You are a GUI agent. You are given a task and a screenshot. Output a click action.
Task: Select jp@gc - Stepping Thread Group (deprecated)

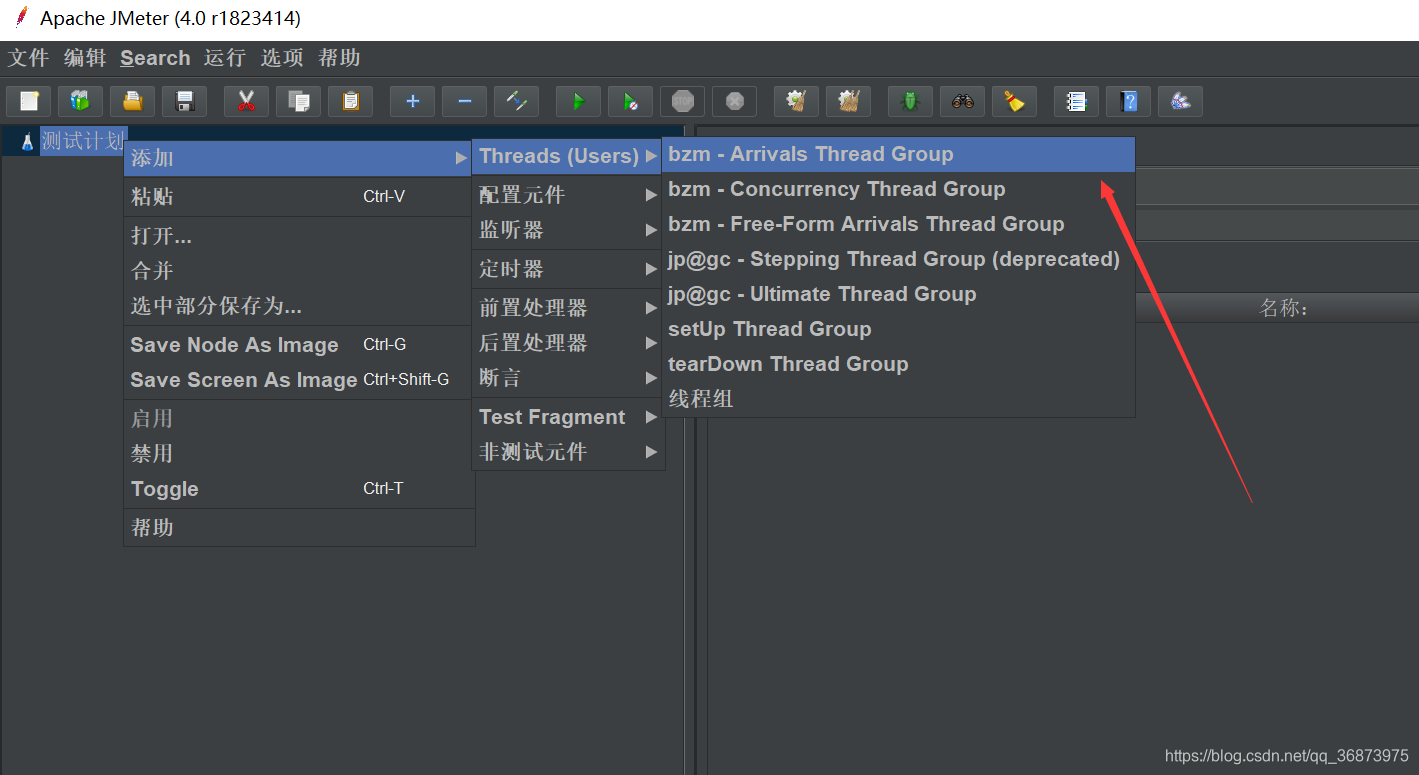[898, 260]
